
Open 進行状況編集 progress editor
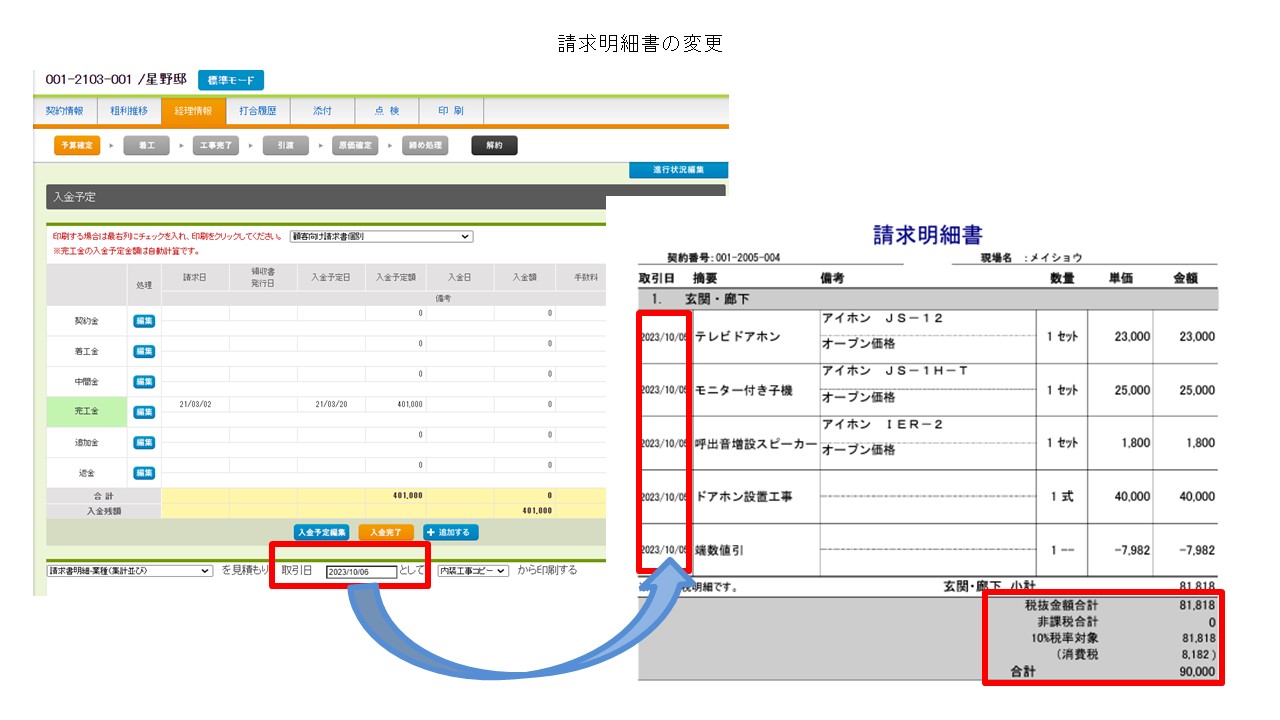click(678, 171)
